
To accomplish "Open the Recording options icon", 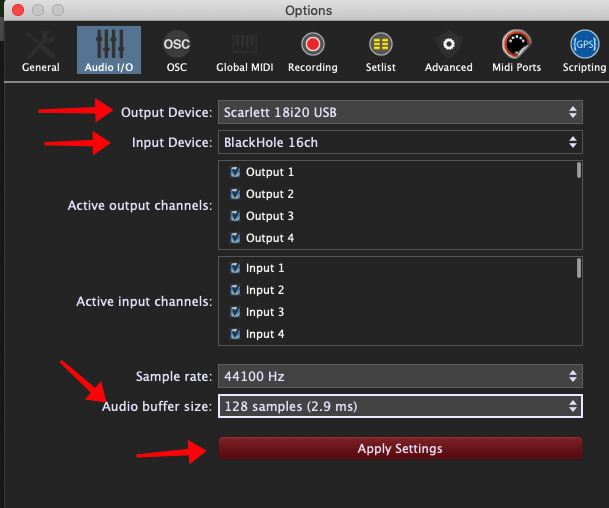I will tap(313, 44).
